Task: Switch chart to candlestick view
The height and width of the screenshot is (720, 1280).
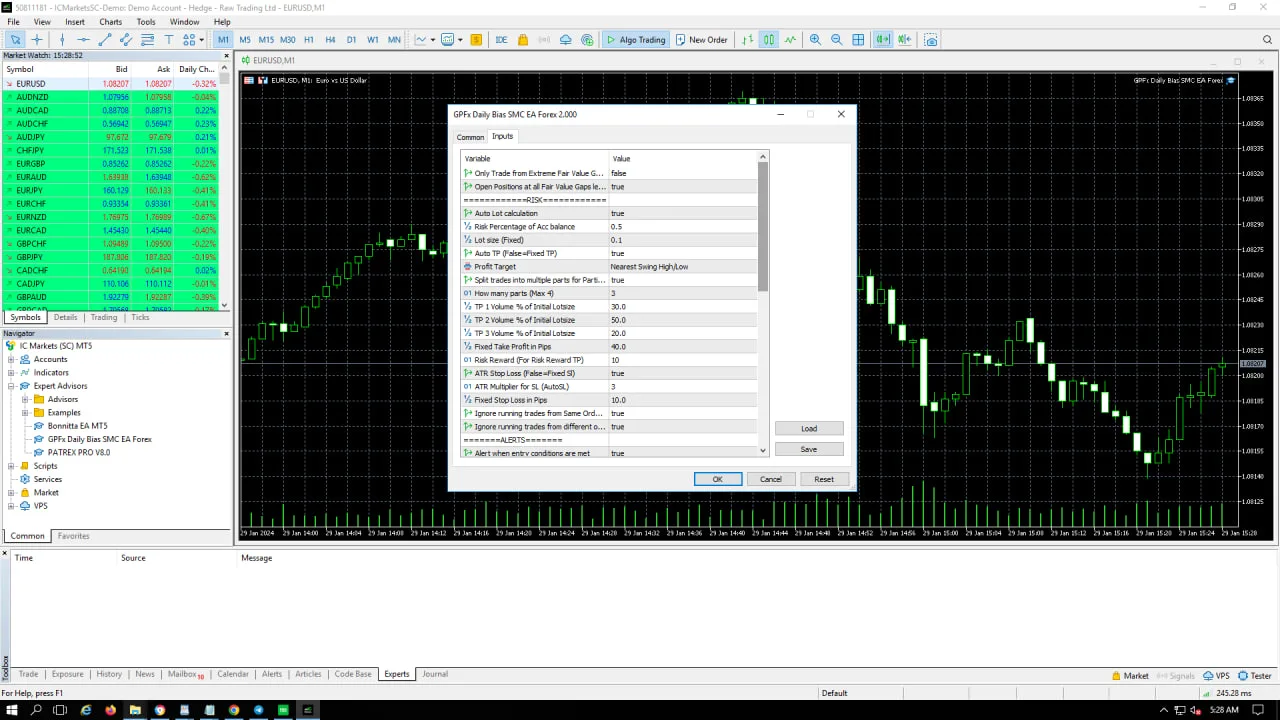Action: tap(768, 40)
